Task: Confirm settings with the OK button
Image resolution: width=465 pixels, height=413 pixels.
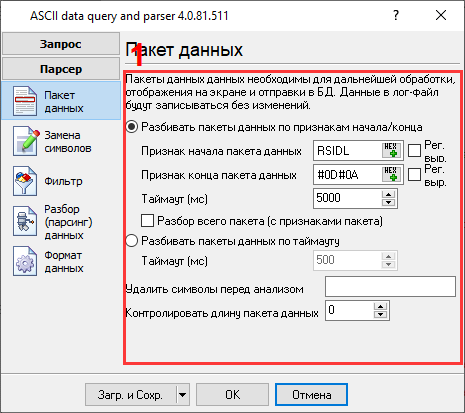Action: (232, 395)
